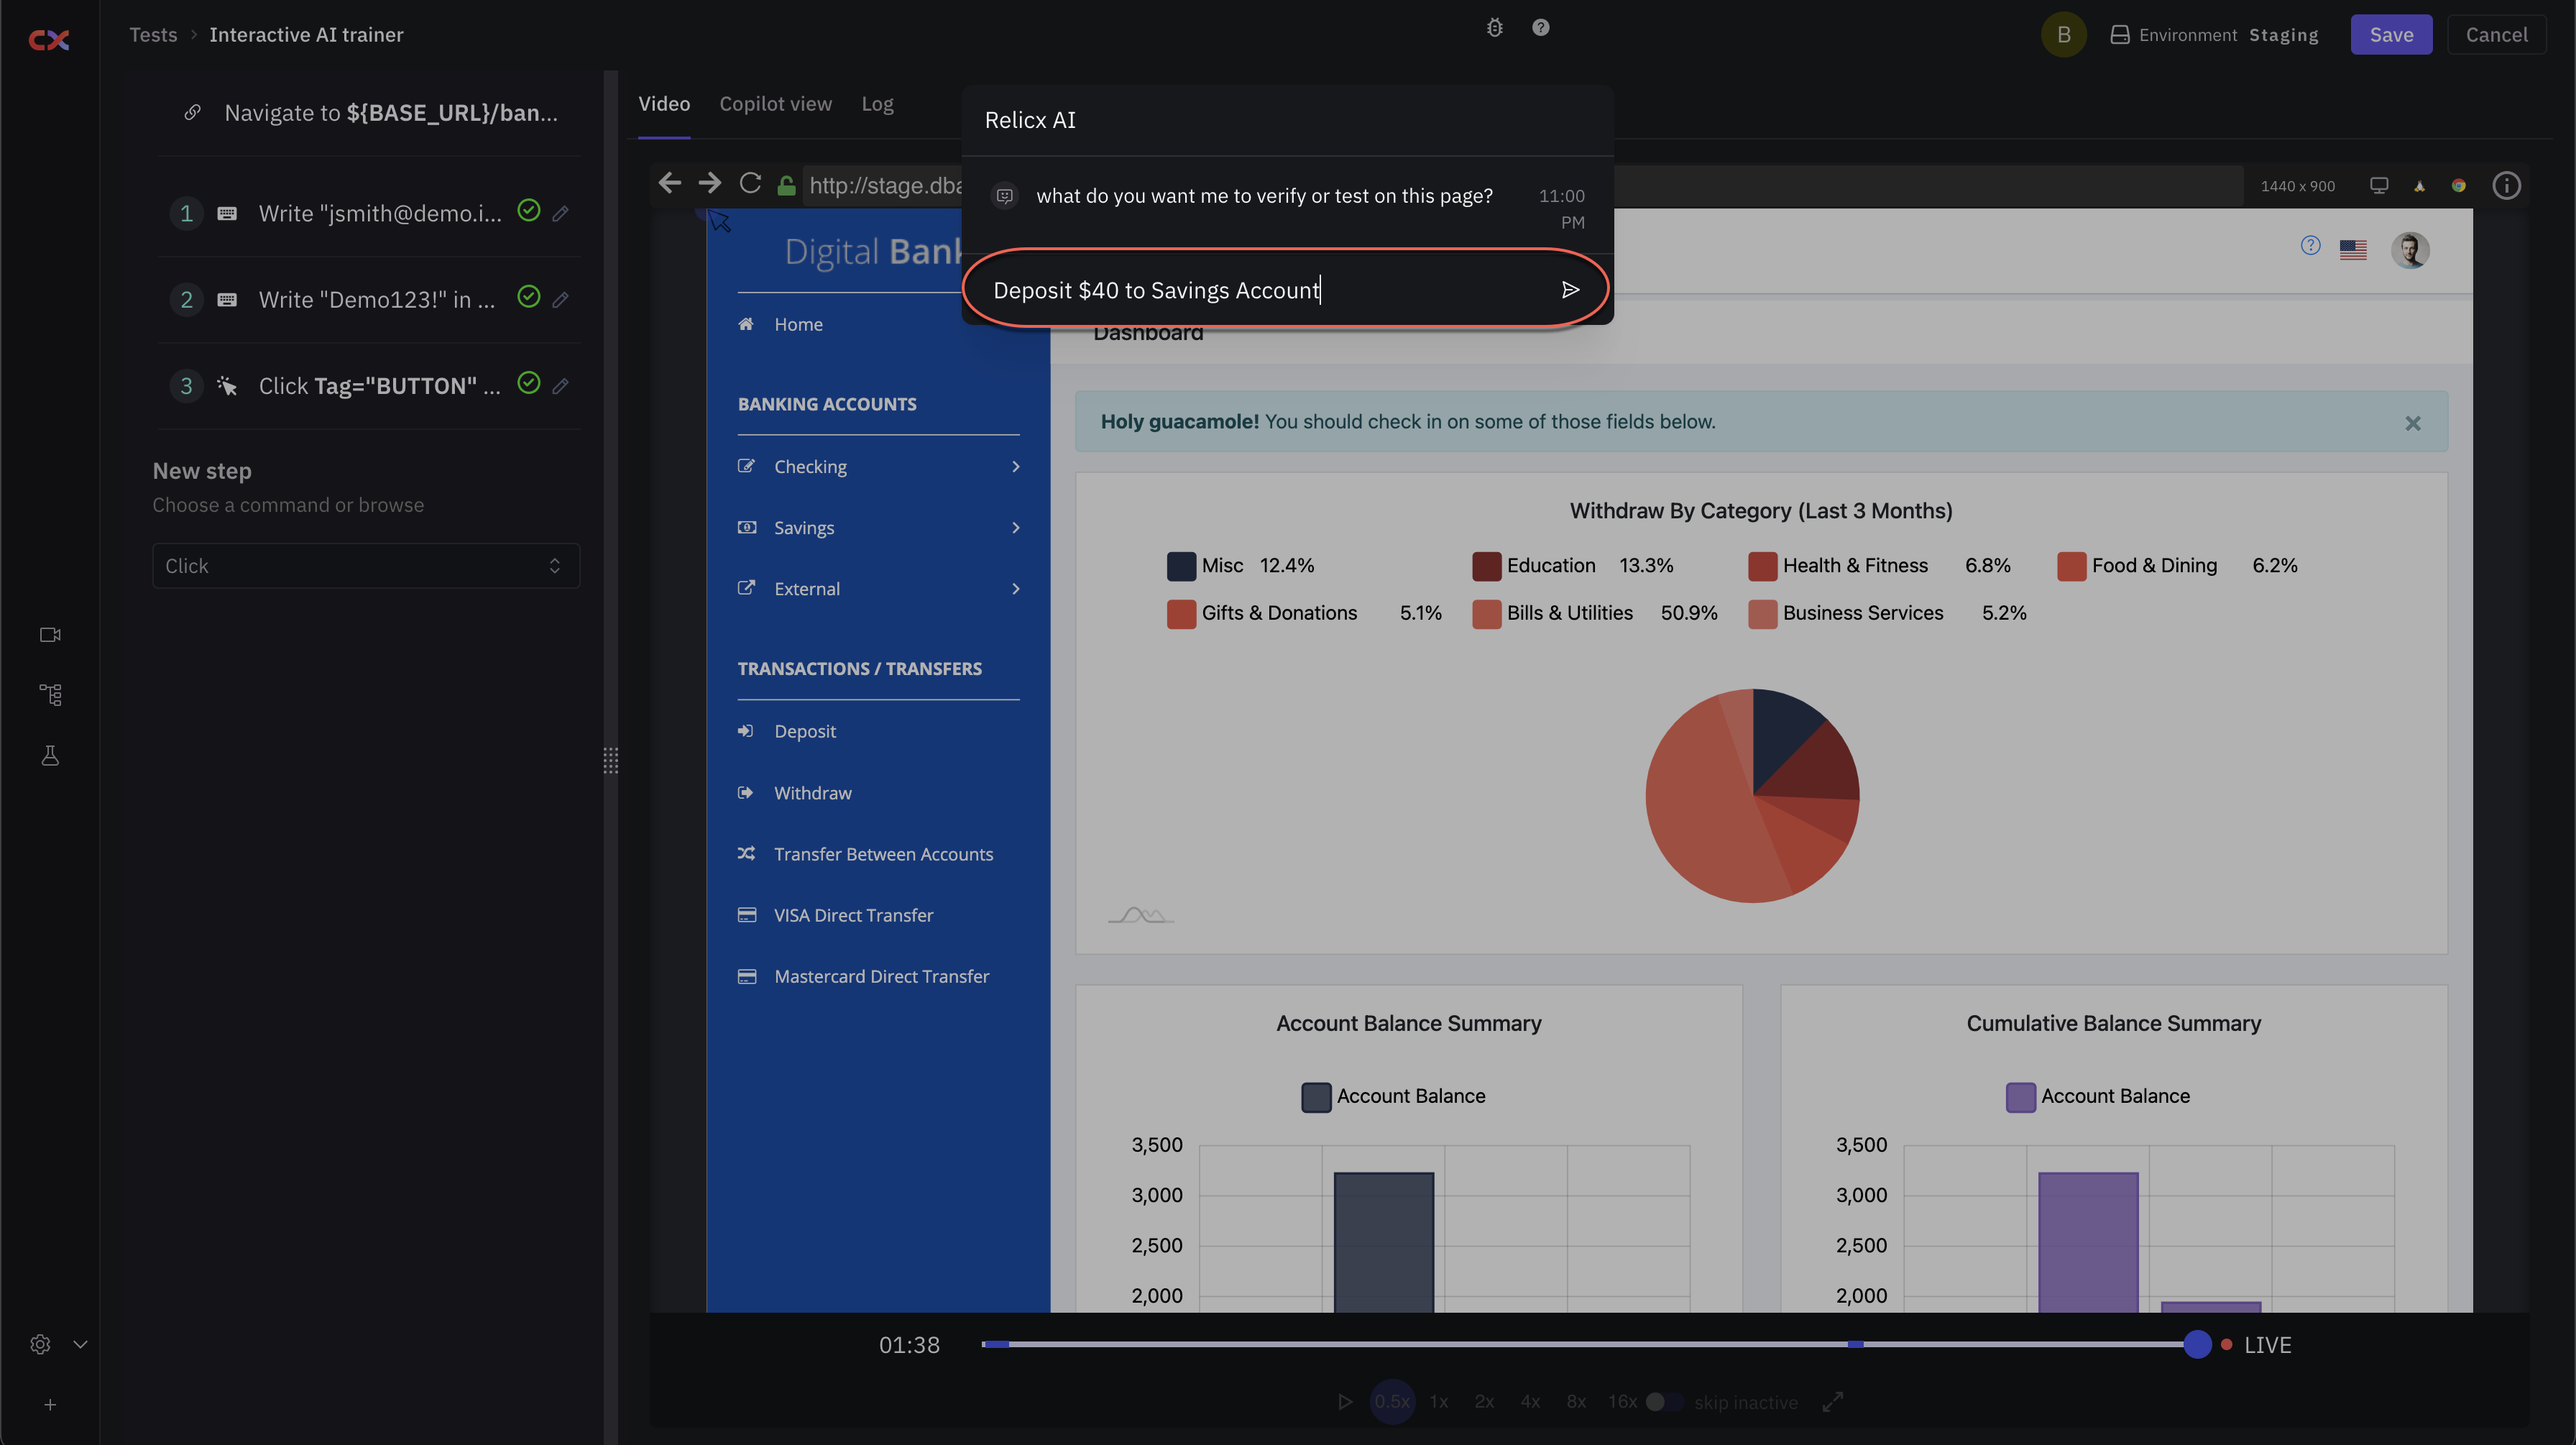
Task: Expand the settings gear chevron menu
Action: pos(80,1344)
